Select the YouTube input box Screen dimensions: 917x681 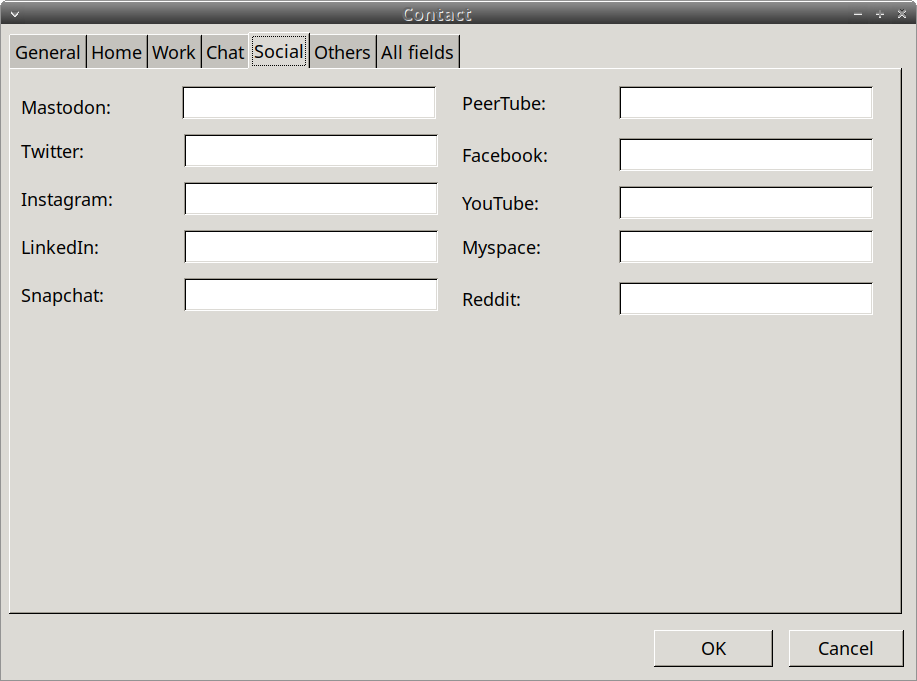coord(746,203)
